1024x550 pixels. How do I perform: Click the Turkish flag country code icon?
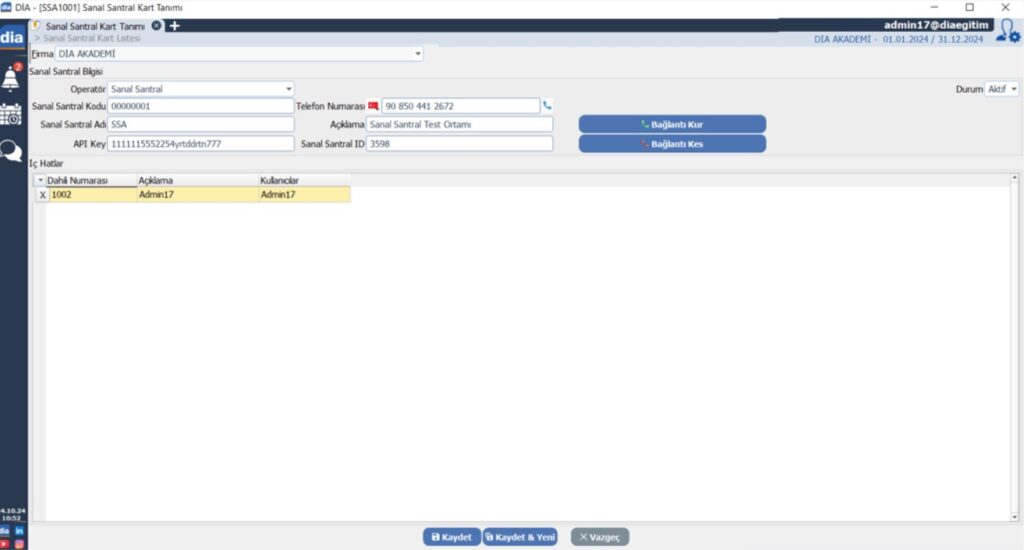(373, 106)
